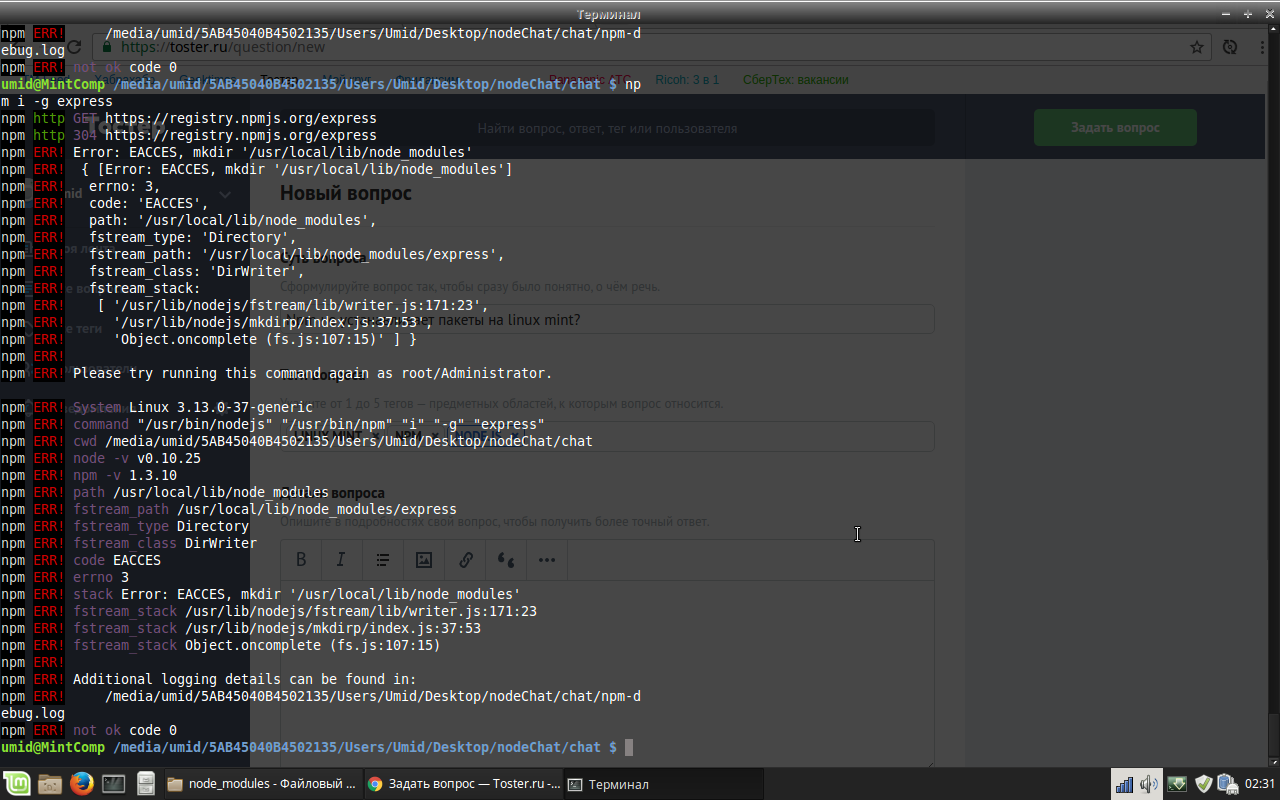Bookmark the page with Chrome's star icon

click(1197, 47)
